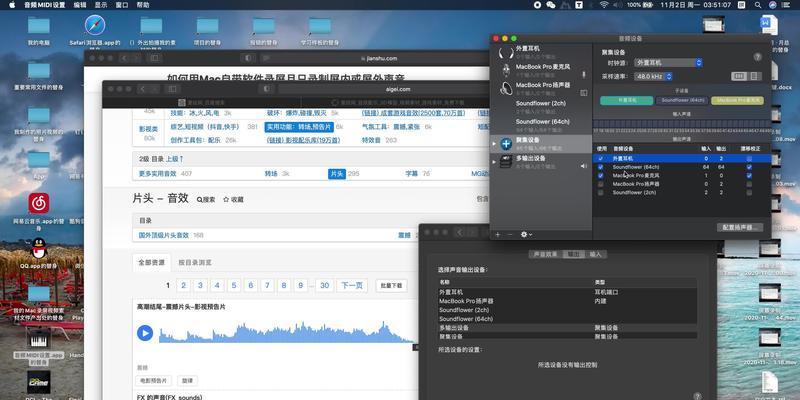
Task: Enable 使用 checkbox for Soundflower (2ch) row
Action: click(x=601, y=192)
